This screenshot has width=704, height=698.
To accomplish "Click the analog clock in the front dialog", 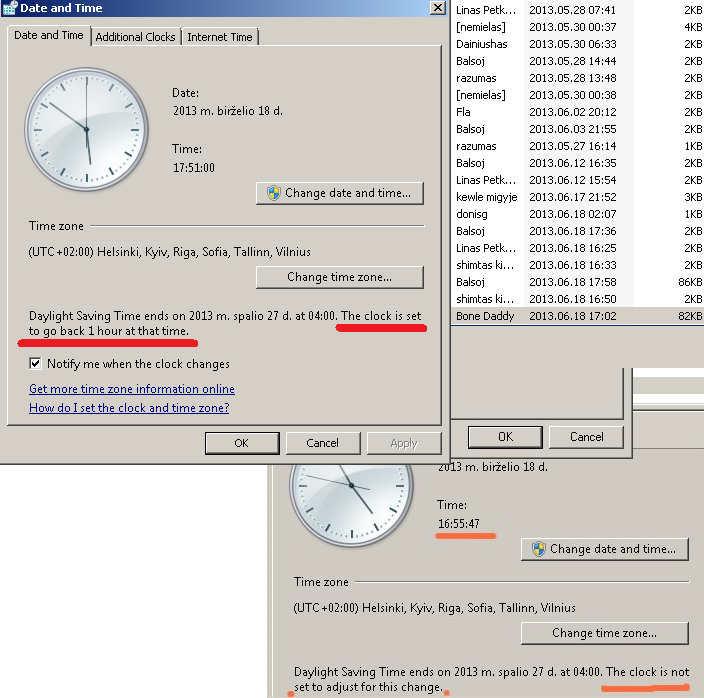I will tap(87, 129).
